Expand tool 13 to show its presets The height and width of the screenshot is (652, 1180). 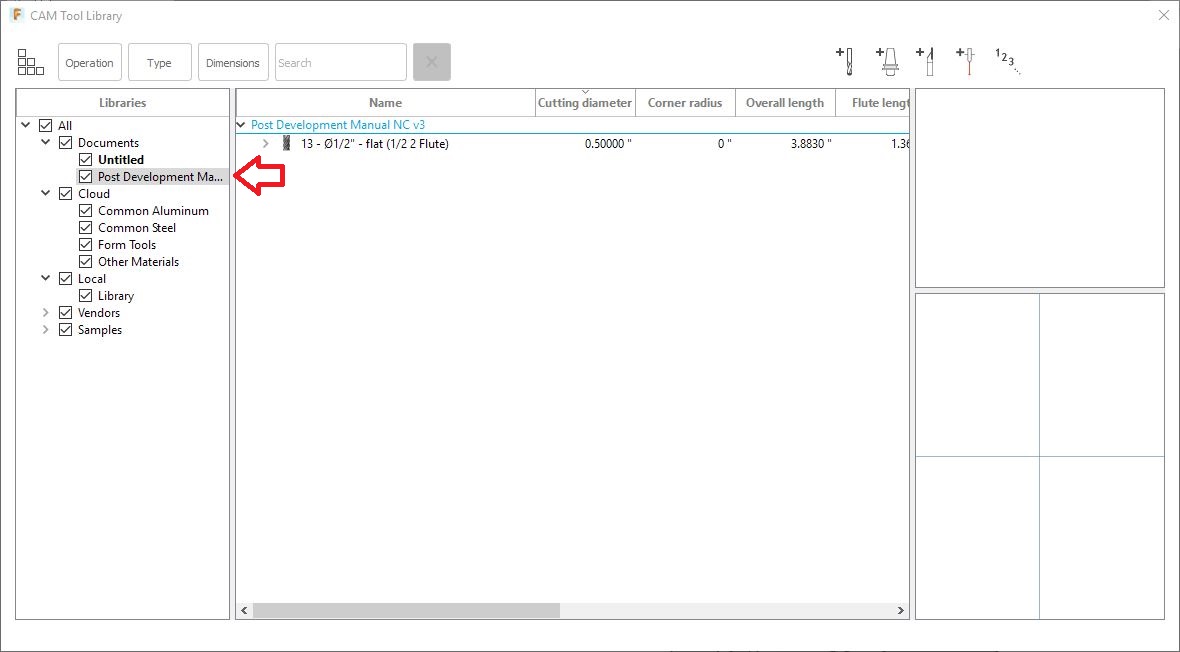click(265, 143)
